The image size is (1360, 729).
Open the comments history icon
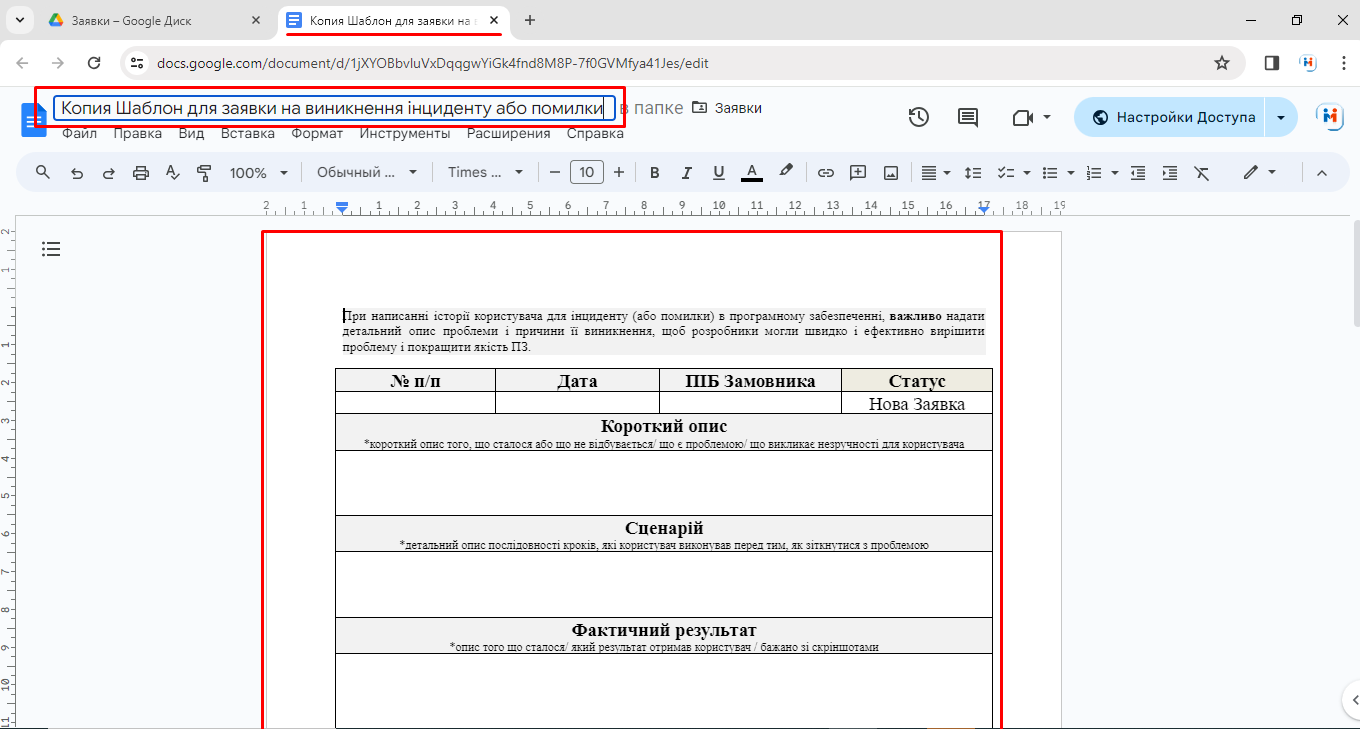tap(968, 117)
